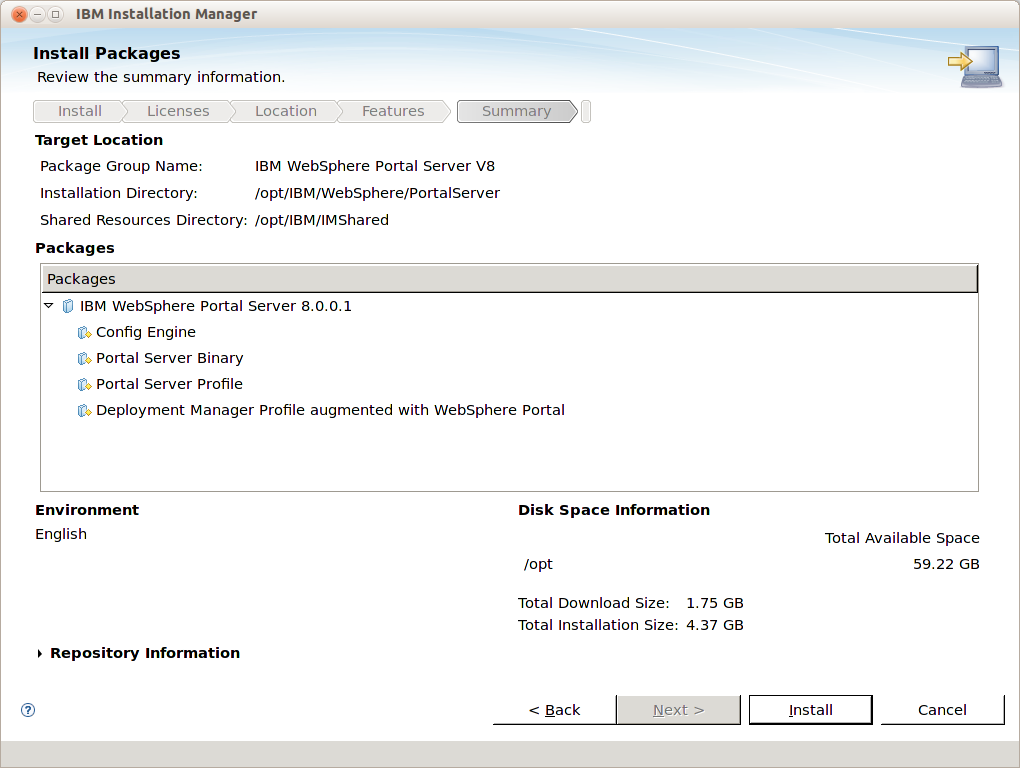The height and width of the screenshot is (768, 1020).
Task: Click the 1.75 GB download size value
Action: tap(715, 603)
